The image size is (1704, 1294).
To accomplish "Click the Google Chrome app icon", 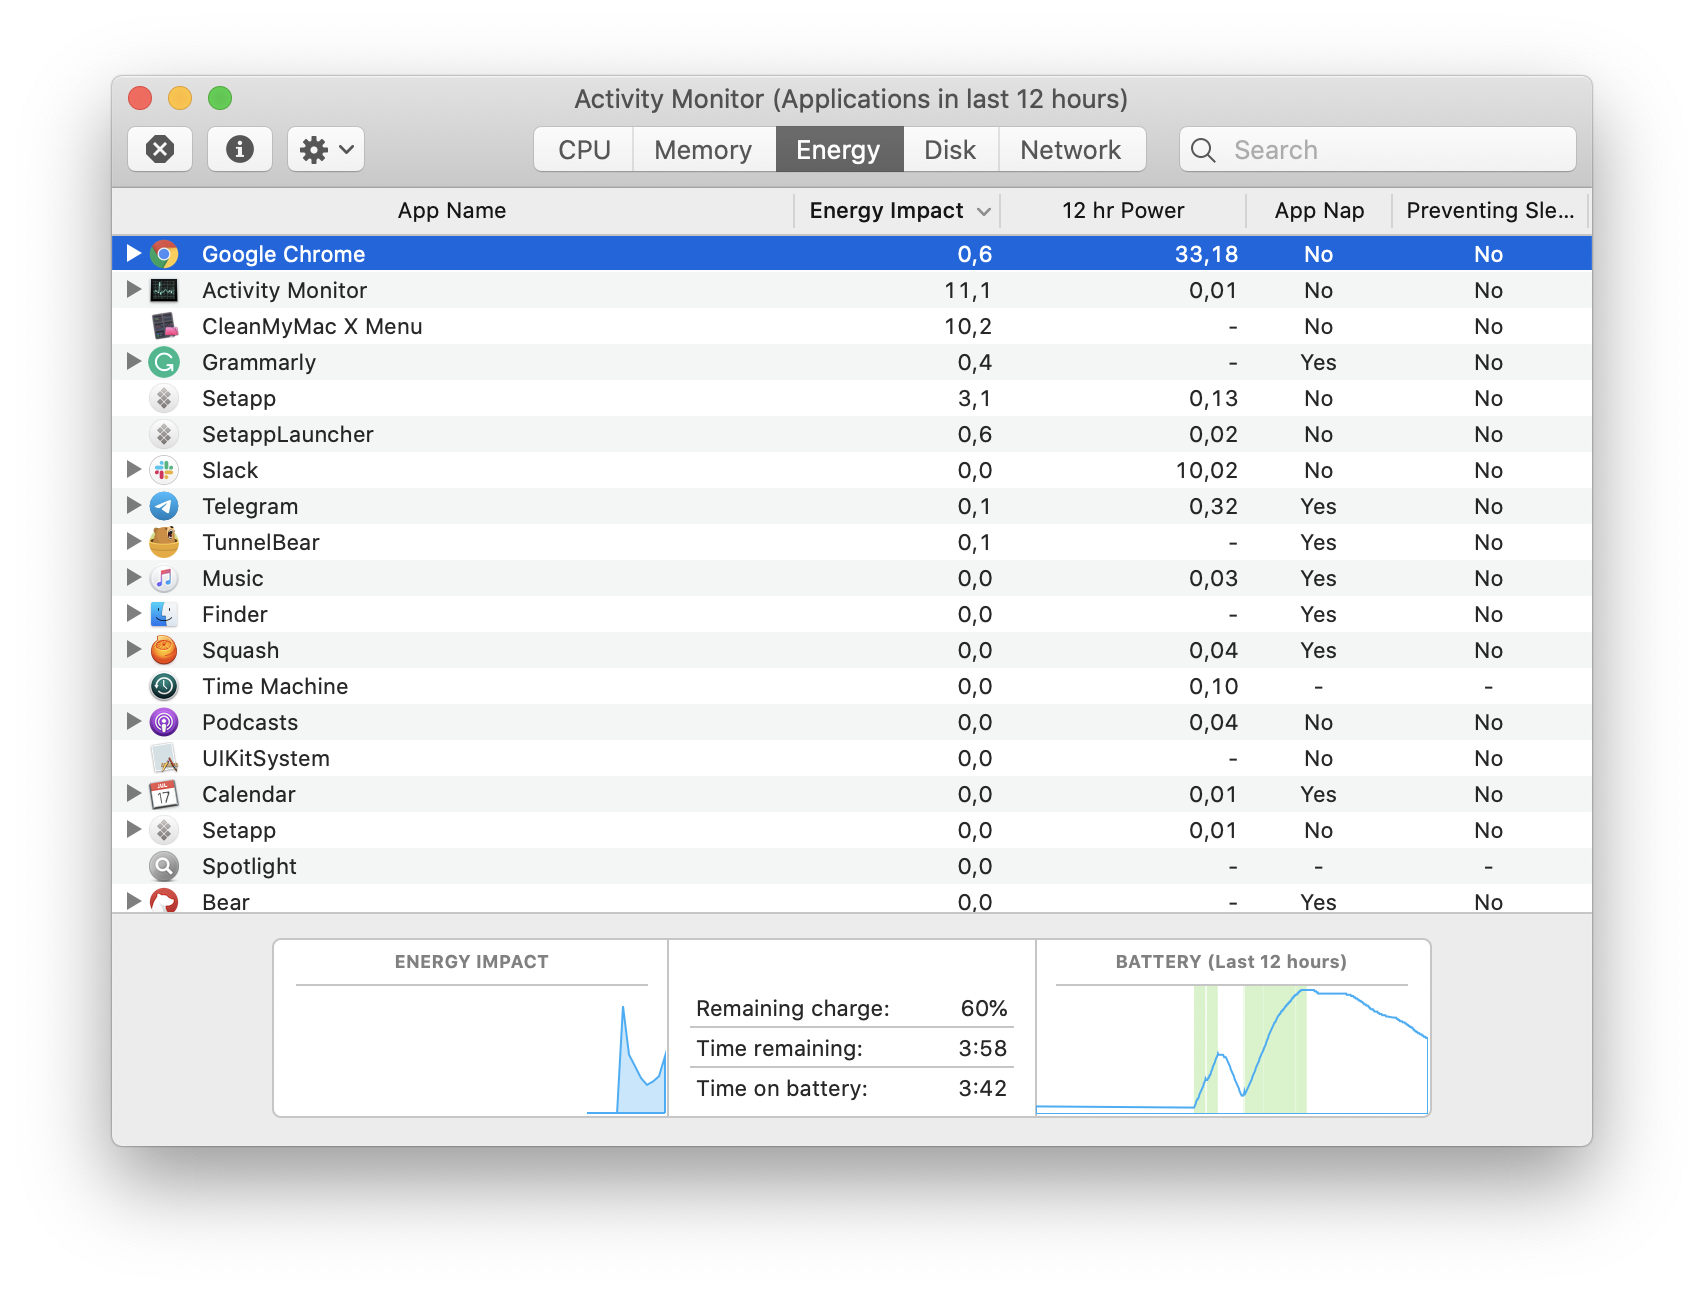I will tap(163, 253).
